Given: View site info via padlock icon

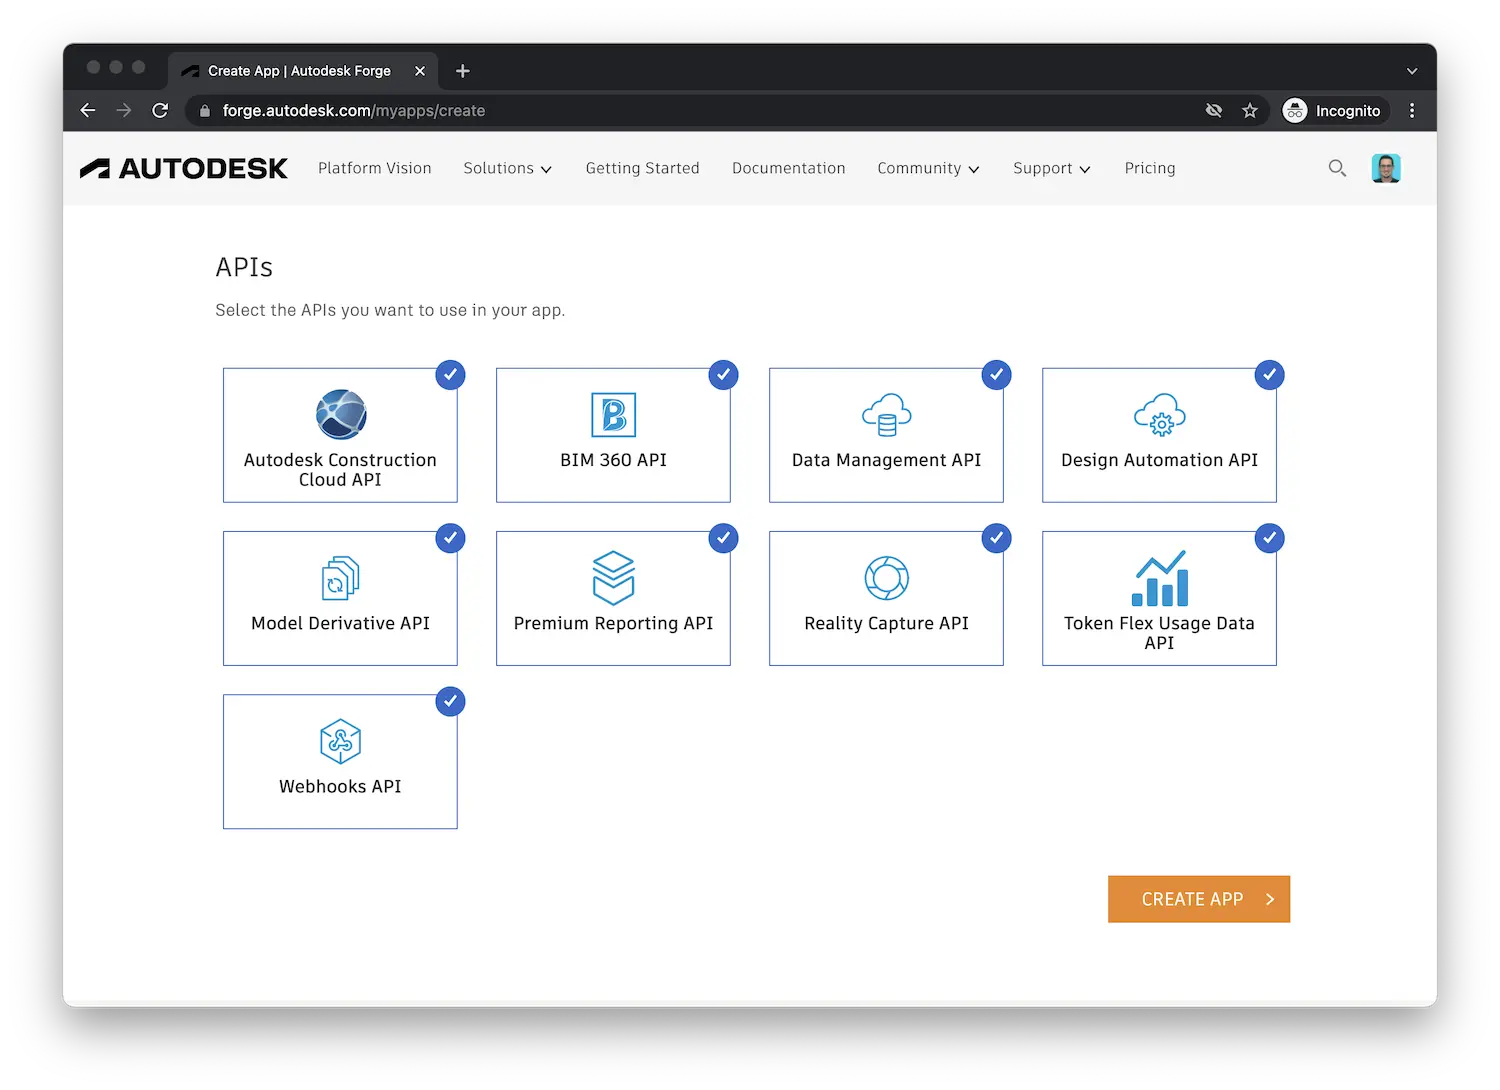Looking at the screenshot, I should point(205,111).
